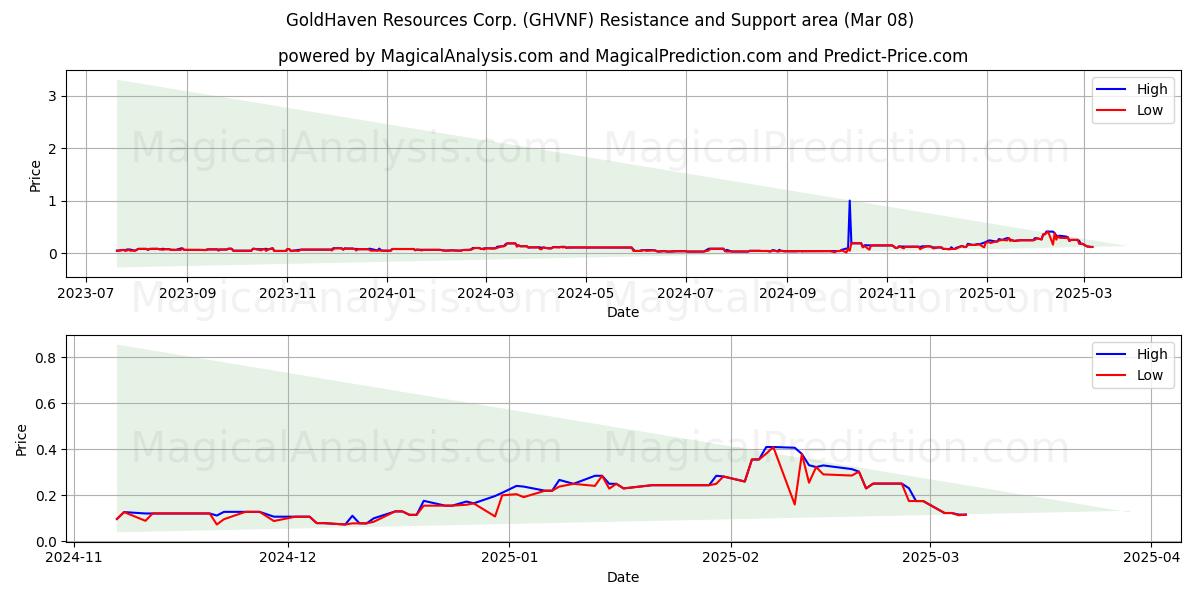Click the '2025-04' x-axis label on lower chart
Viewport: 1200px width, 600px height.
point(1152,558)
